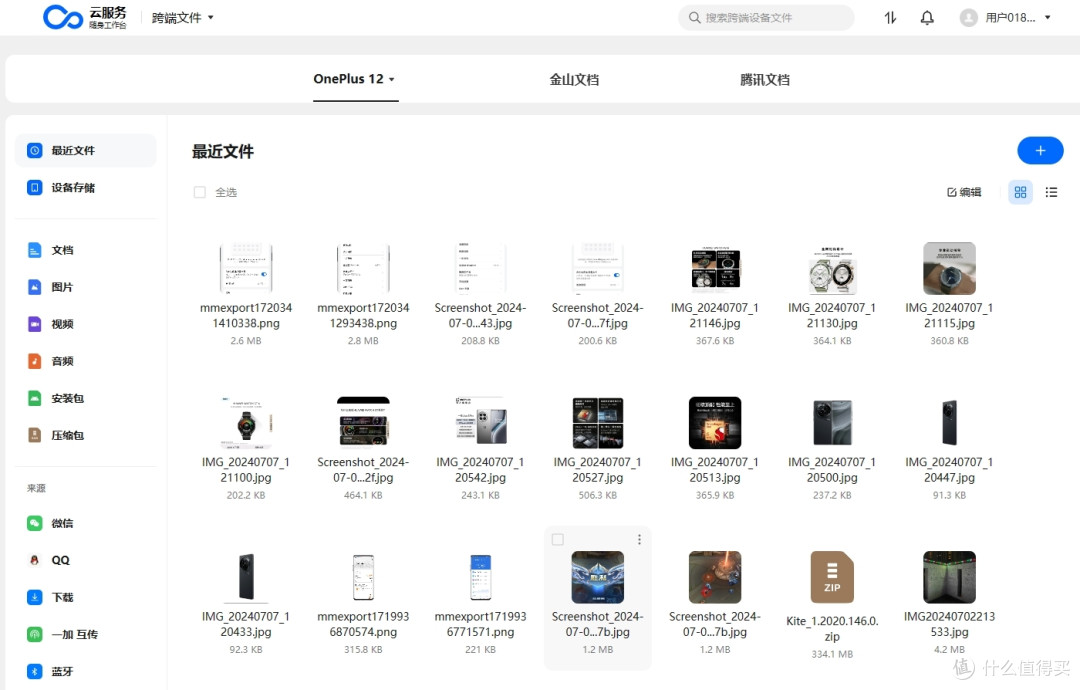Open IMG20240702213533.jpg thumbnail
Viewport: 1080px width, 690px height.
coord(949,577)
